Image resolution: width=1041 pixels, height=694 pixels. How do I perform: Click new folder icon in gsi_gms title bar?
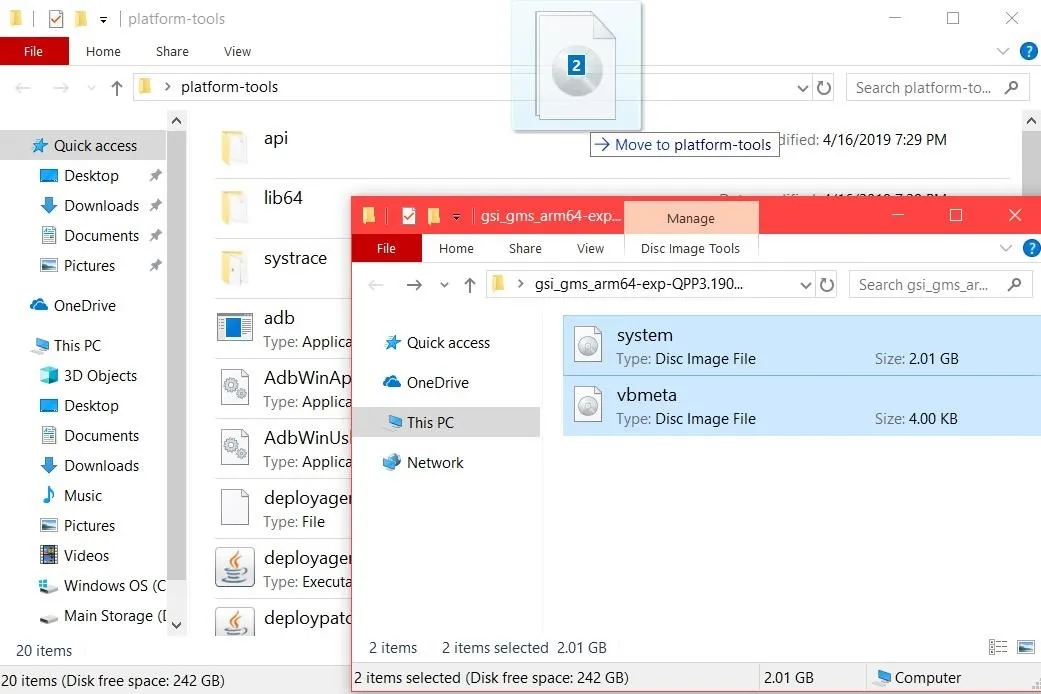[x=434, y=215]
